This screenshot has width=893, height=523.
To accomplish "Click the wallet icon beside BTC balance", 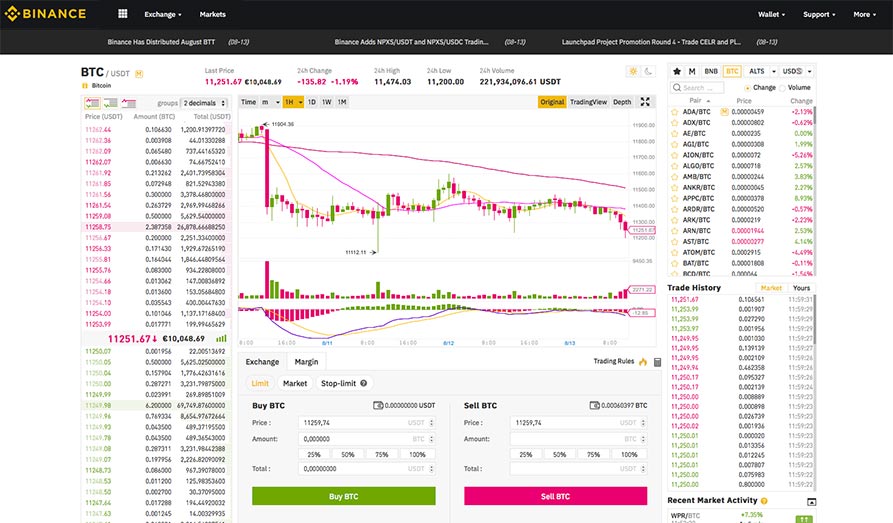I will [x=595, y=406].
